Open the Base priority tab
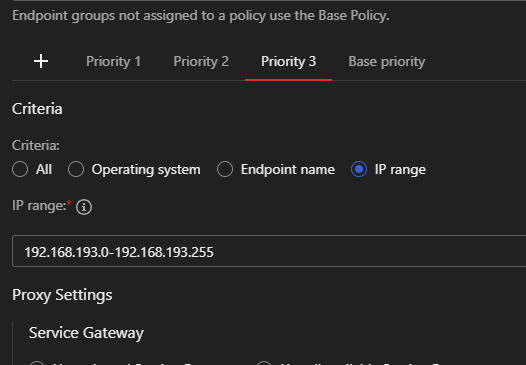The width and height of the screenshot is (526, 365). [387, 62]
